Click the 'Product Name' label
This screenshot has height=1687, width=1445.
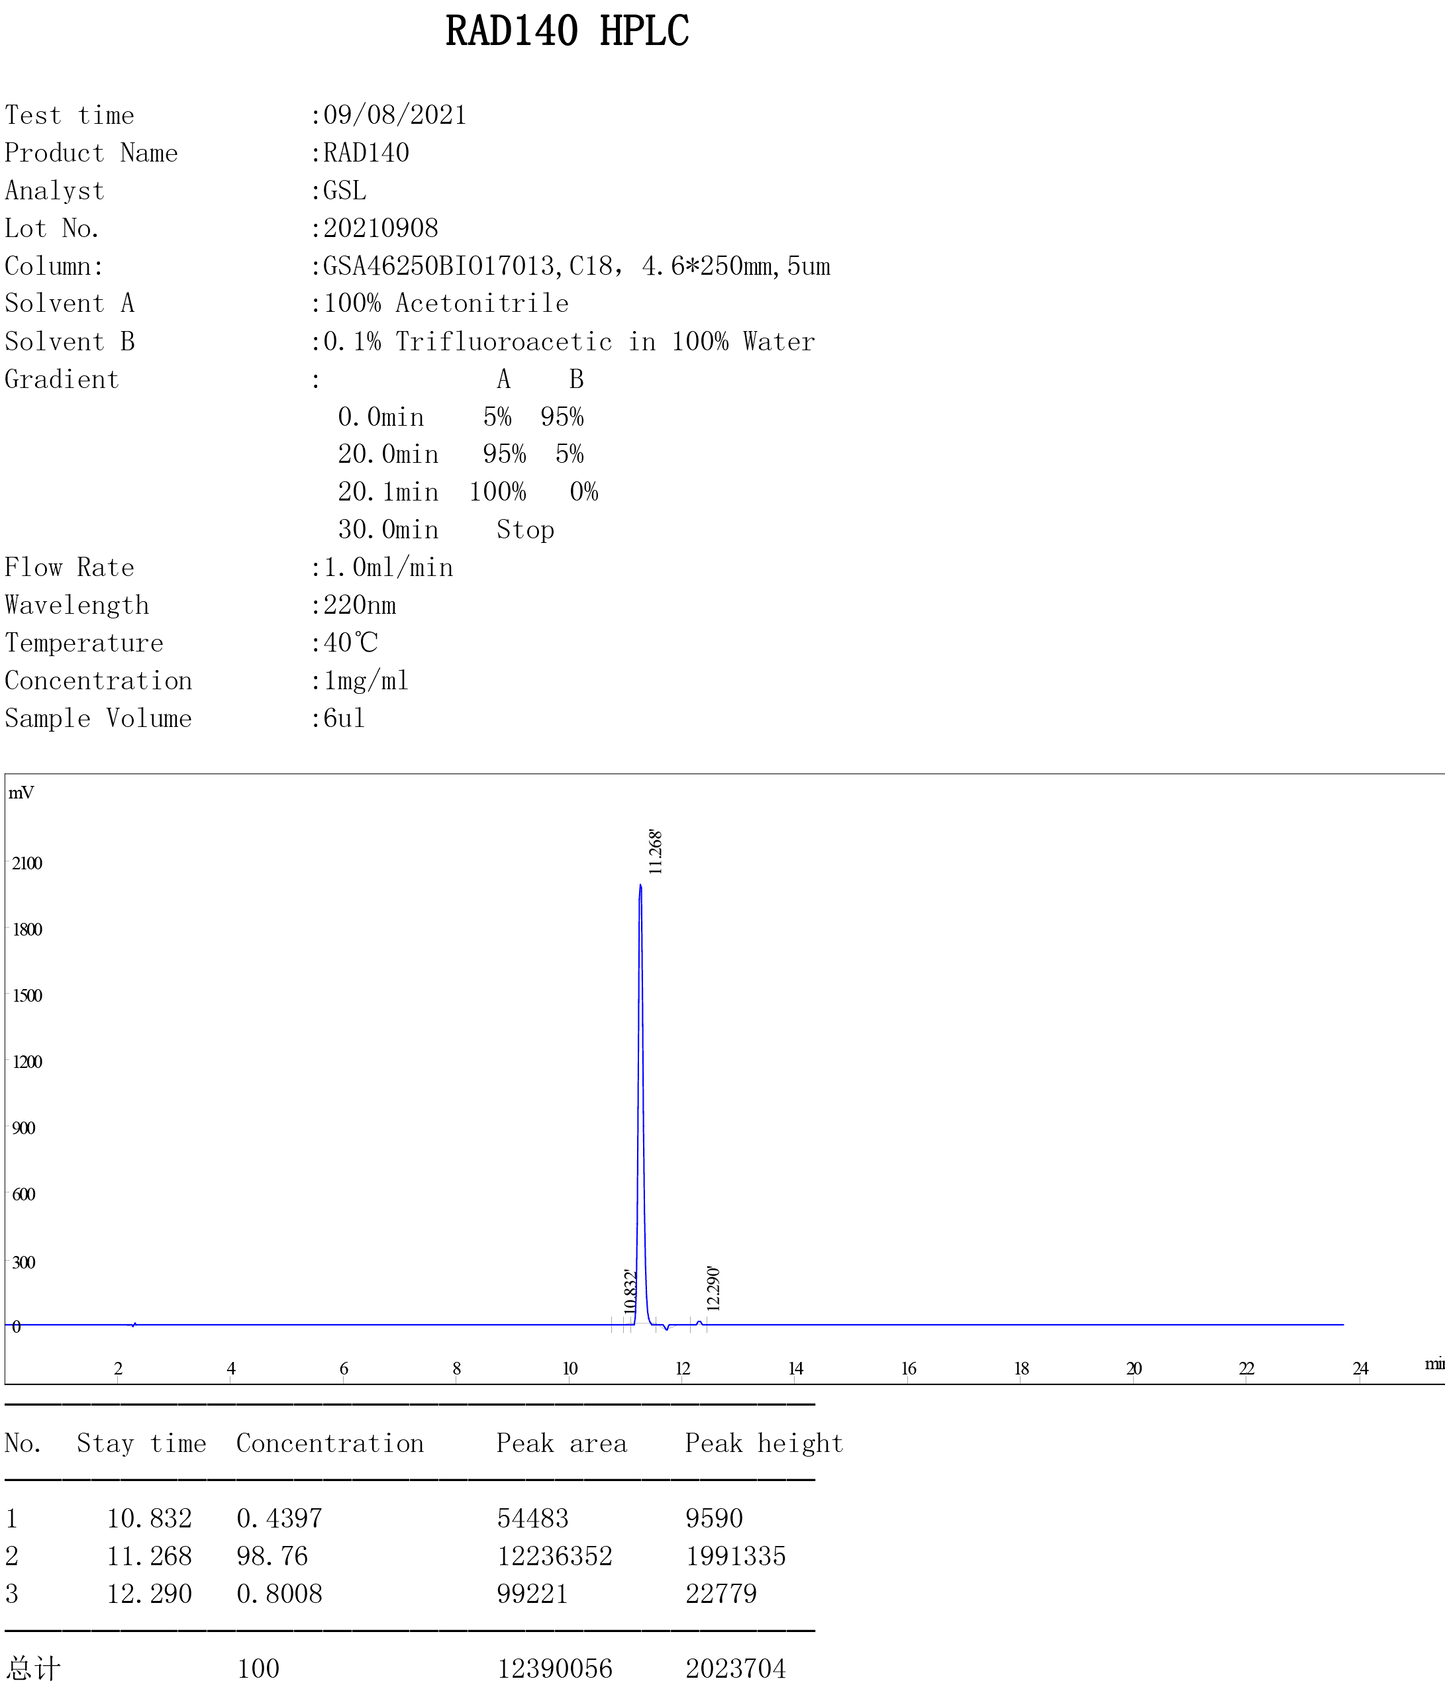pyautogui.click(x=91, y=153)
